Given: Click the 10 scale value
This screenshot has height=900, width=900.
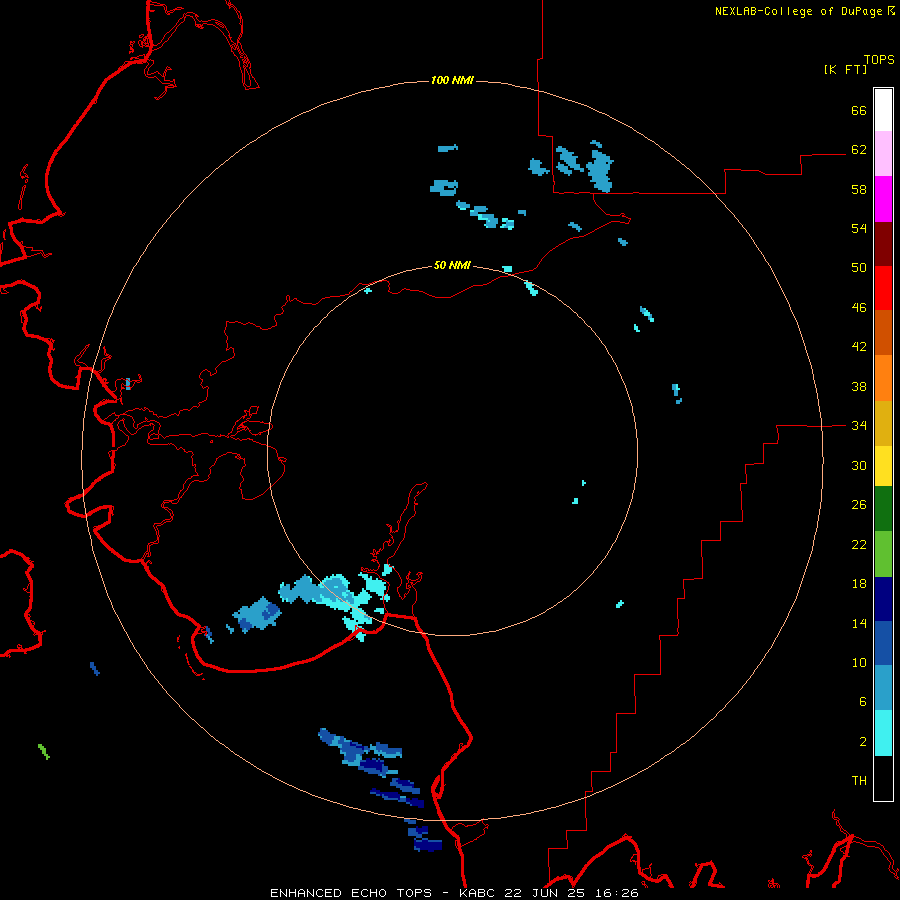Looking at the screenshot, I should 859,662.
